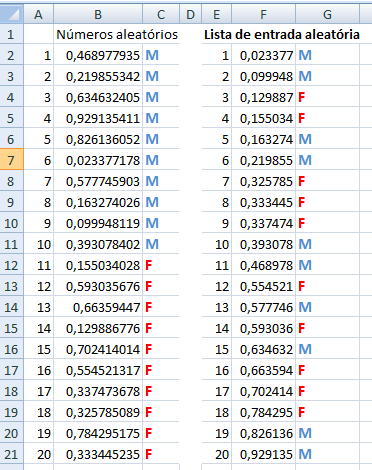The image size is (372, 470).
Task: Click the blue M beside 0,468977935
Action: pos(152,55)
